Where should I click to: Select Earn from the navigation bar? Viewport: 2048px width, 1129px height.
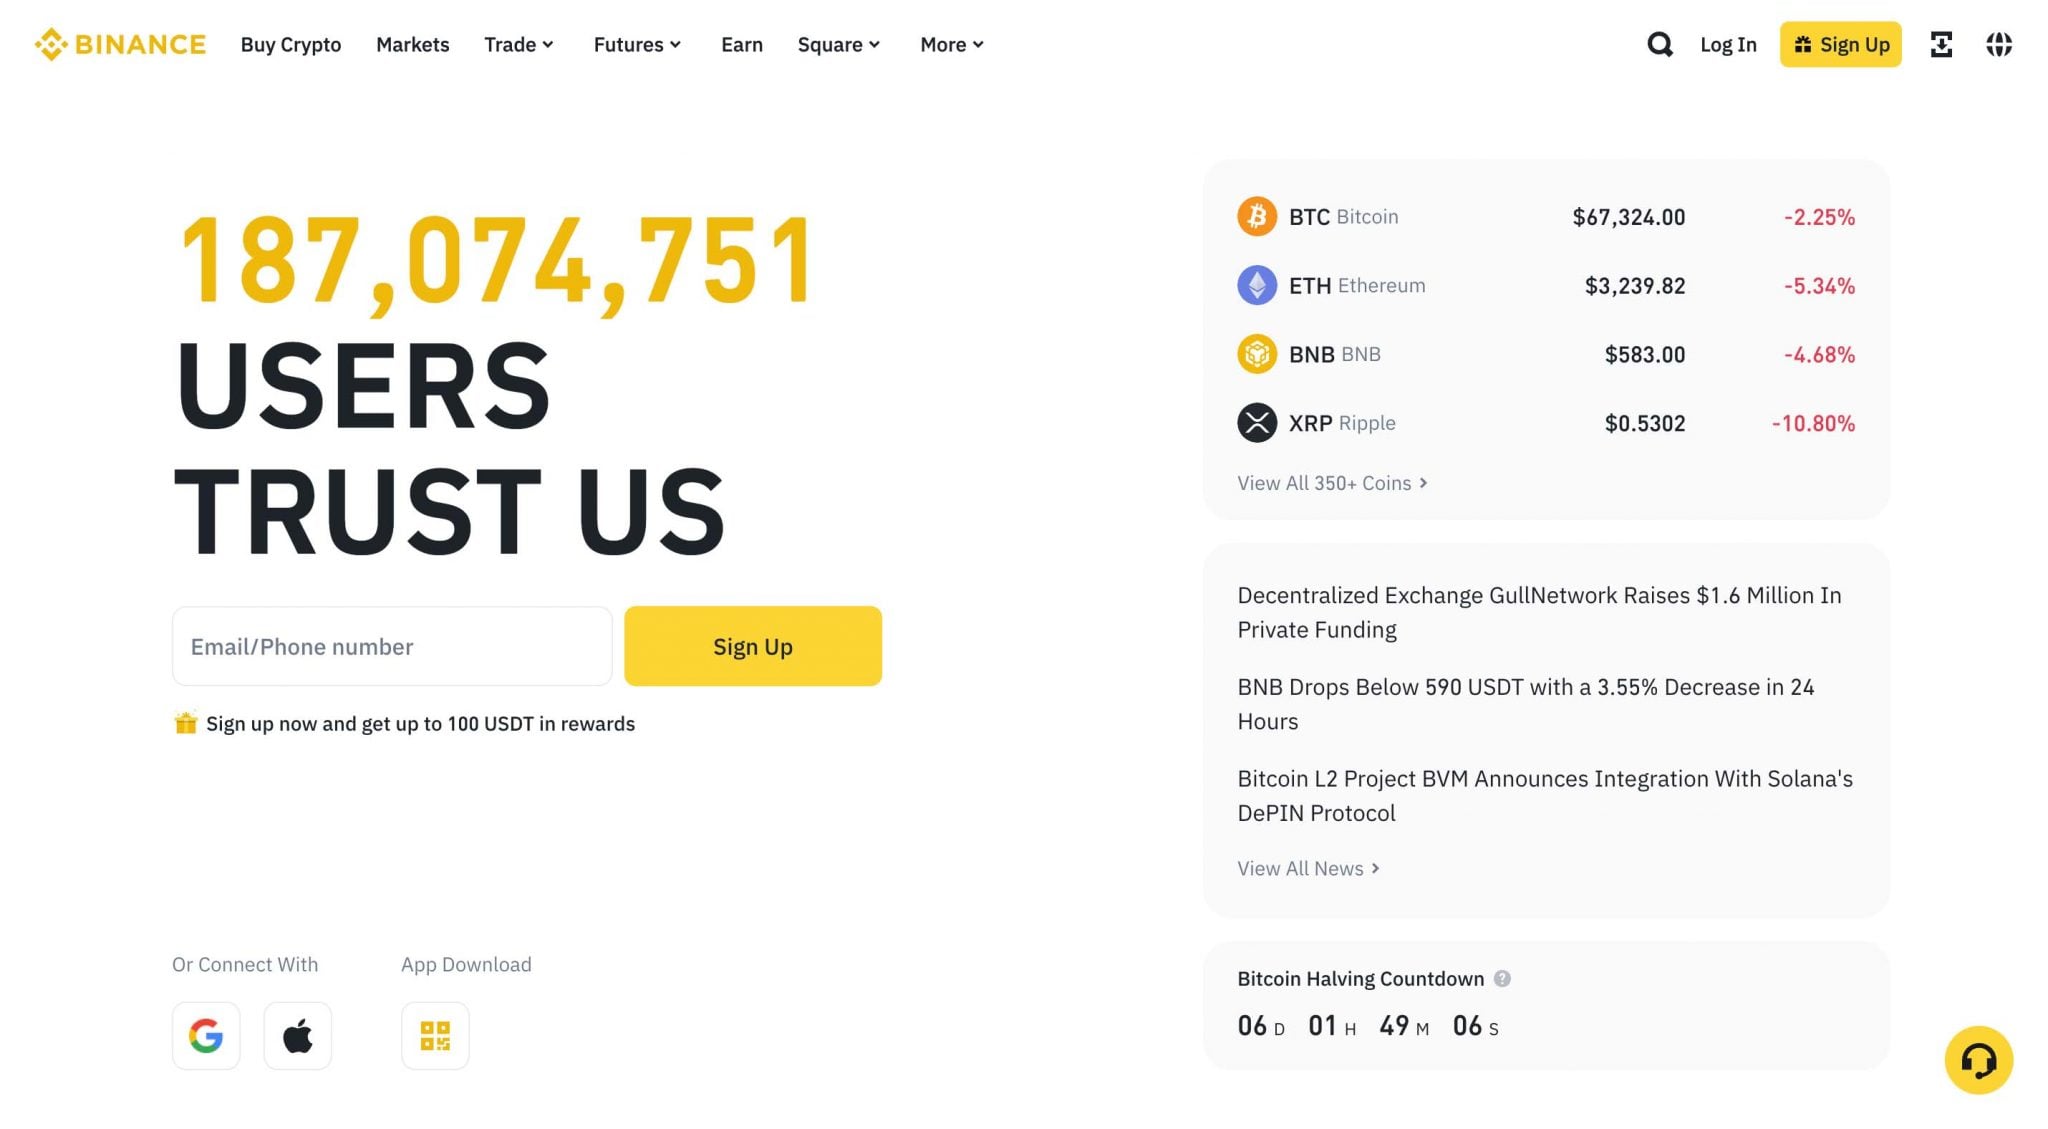click(x=741, y=44)
